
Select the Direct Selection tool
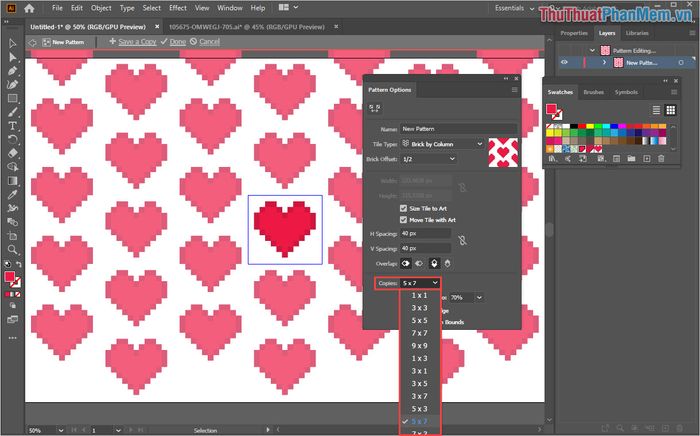click(x=12, y=57)
